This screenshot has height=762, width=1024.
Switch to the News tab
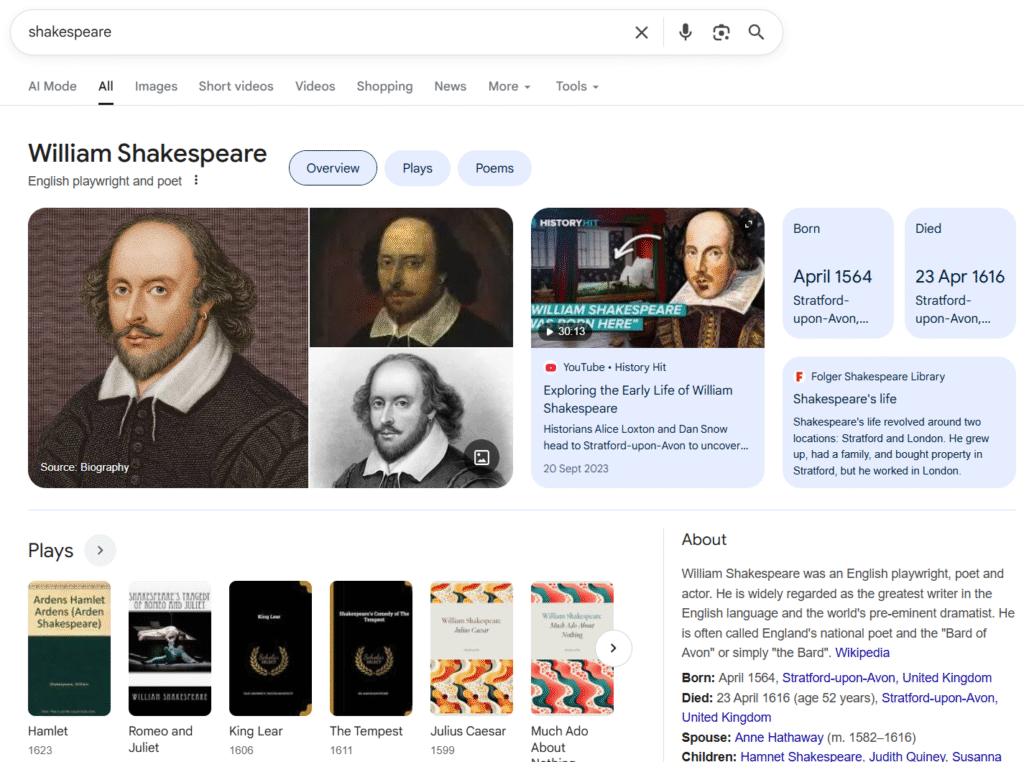[450, 86]
